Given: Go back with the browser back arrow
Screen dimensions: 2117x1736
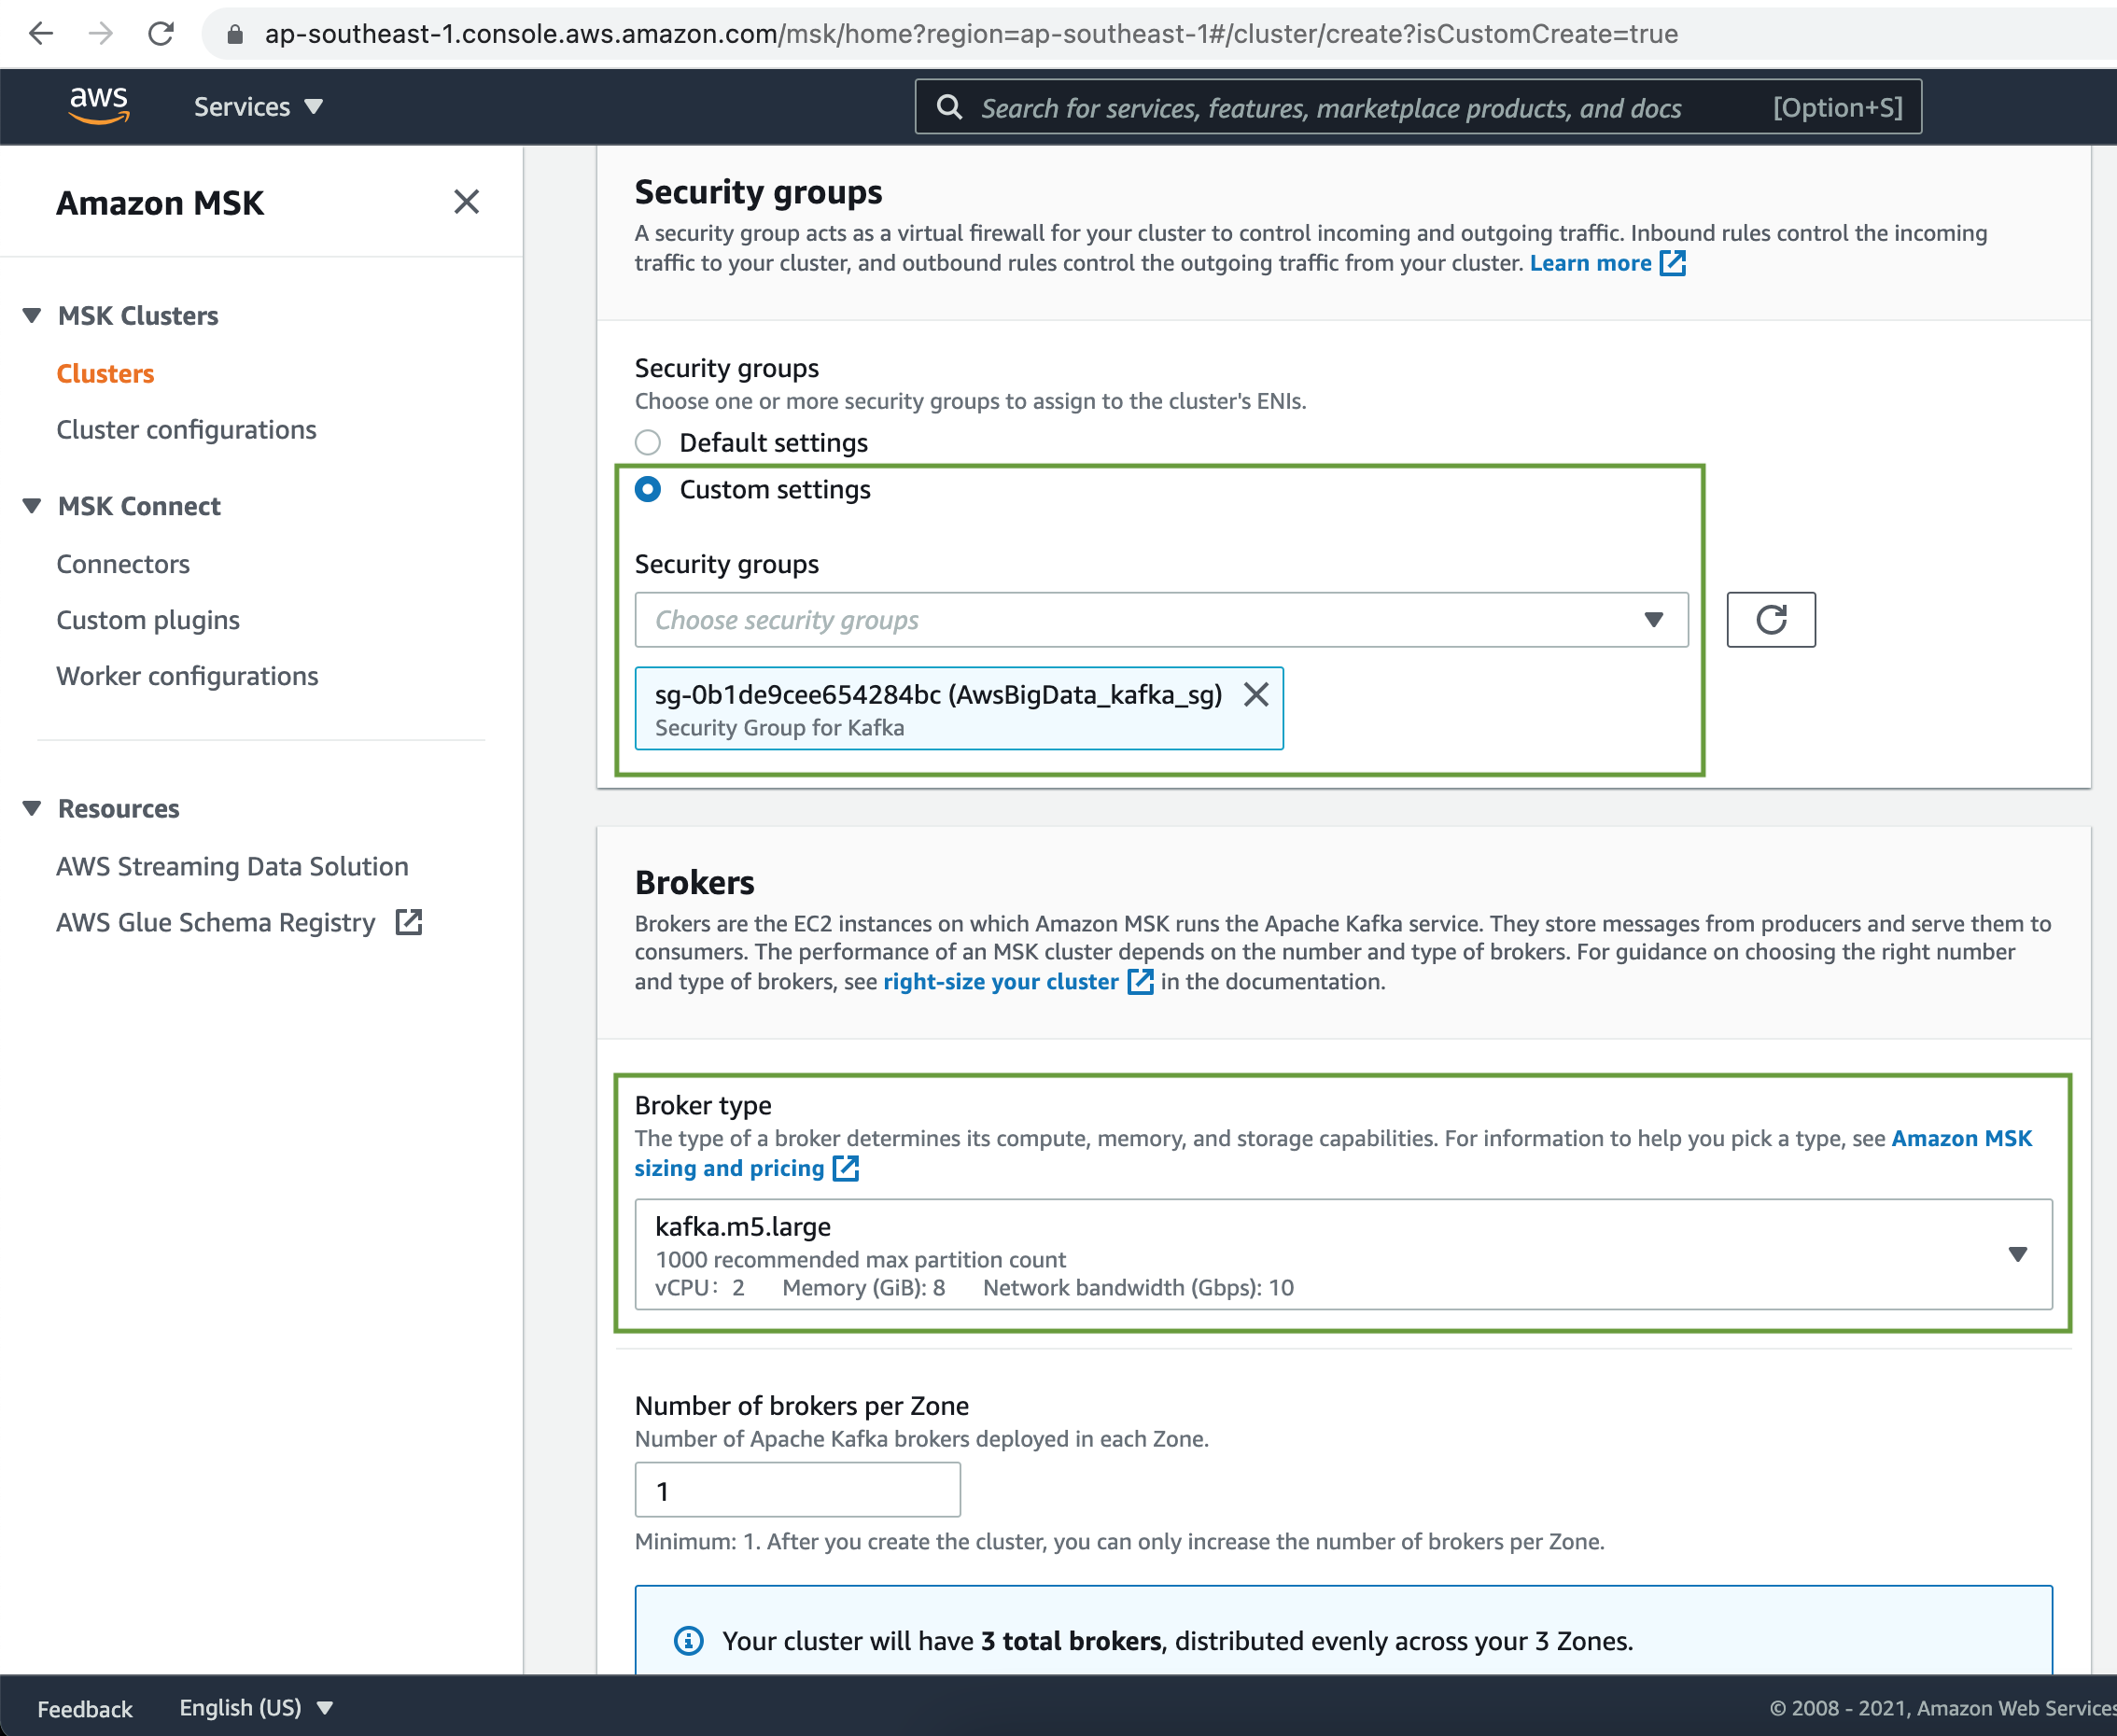Looking at the screenshot, I should pyautogui.click(x=41, y=34).
